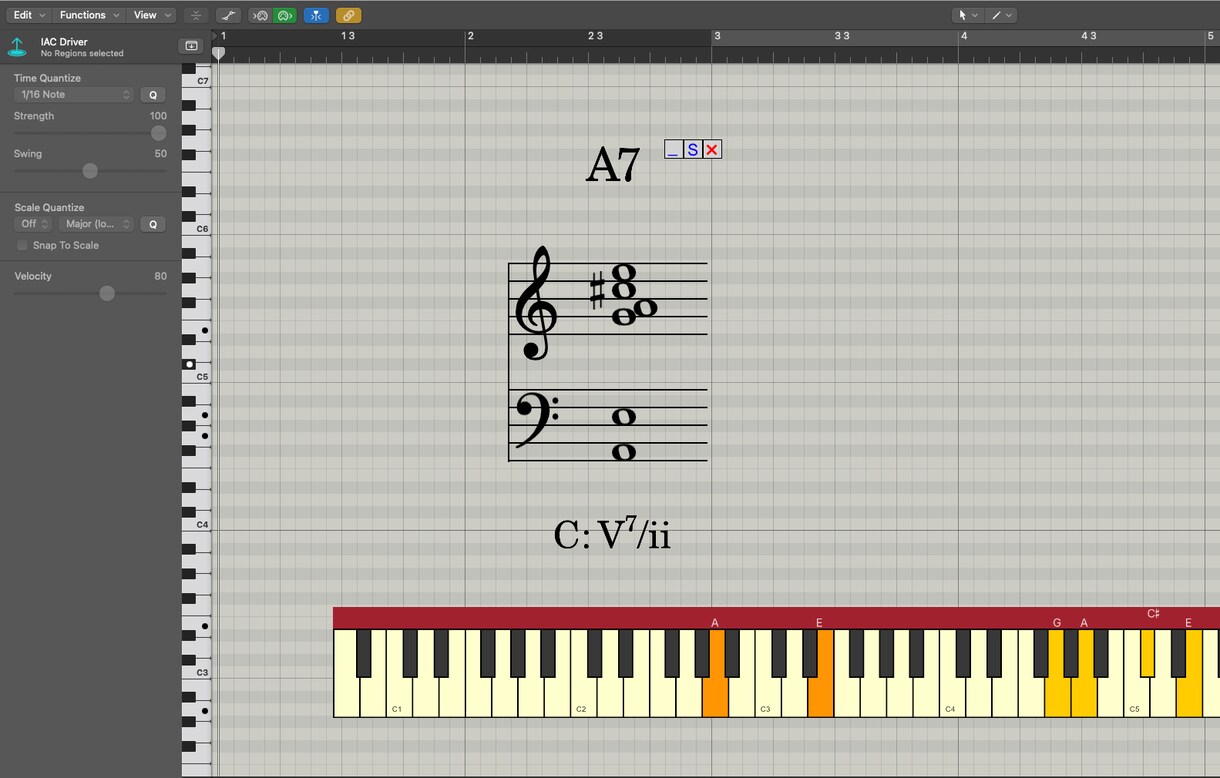Click bar 2 in the ruler
The height and width of the screenshot is (778, 1220).
point(470,36)
